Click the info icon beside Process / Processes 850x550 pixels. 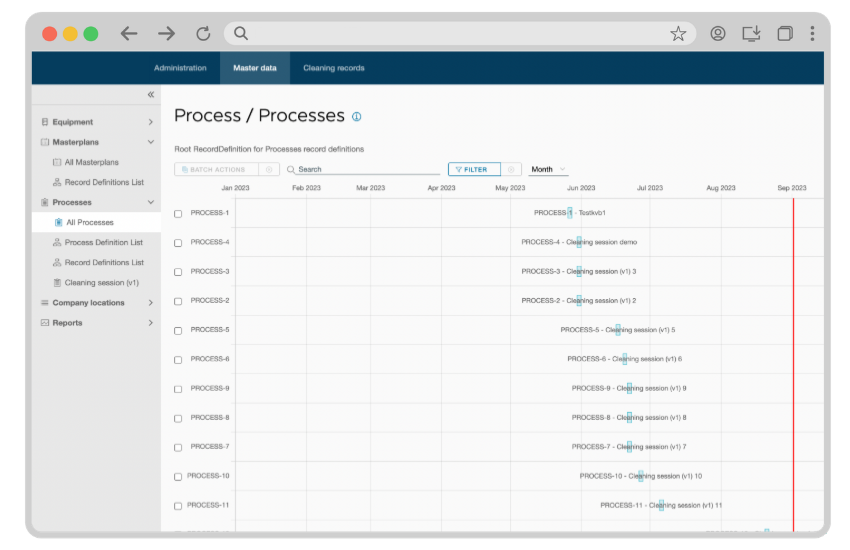coord(357,117)
